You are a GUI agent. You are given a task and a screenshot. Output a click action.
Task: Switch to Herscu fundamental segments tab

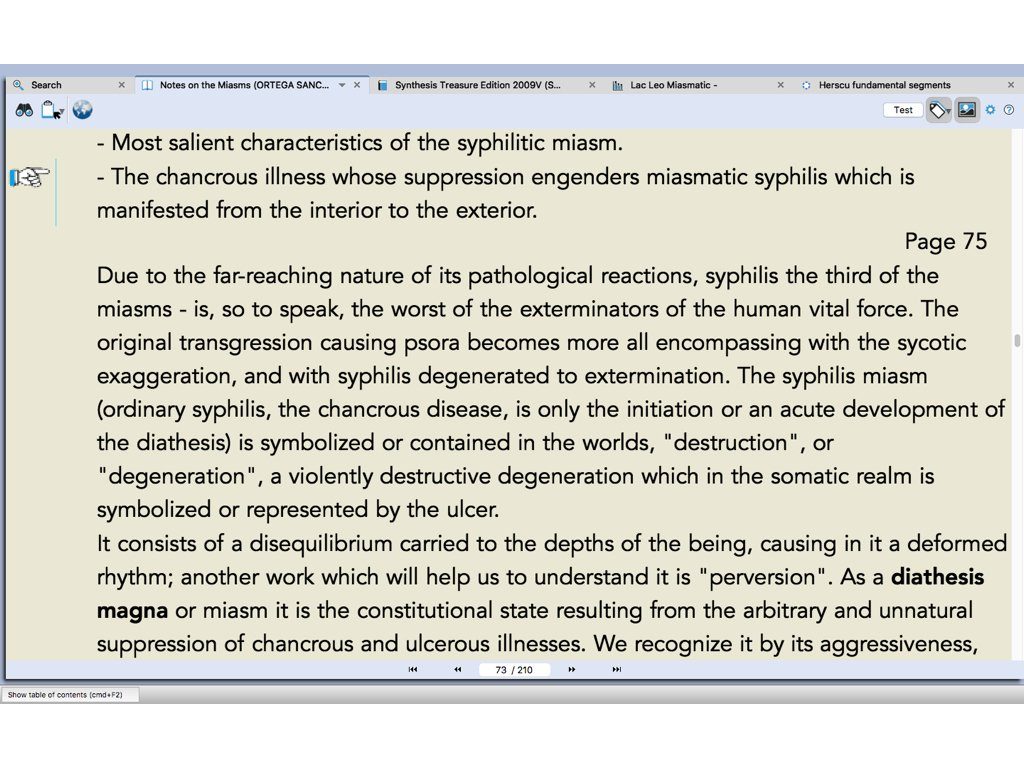[x=884, y=85]
